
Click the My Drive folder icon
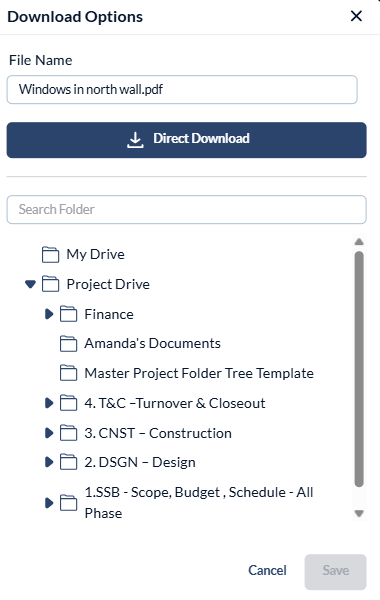pyautogui.click(x=51, y=255)
